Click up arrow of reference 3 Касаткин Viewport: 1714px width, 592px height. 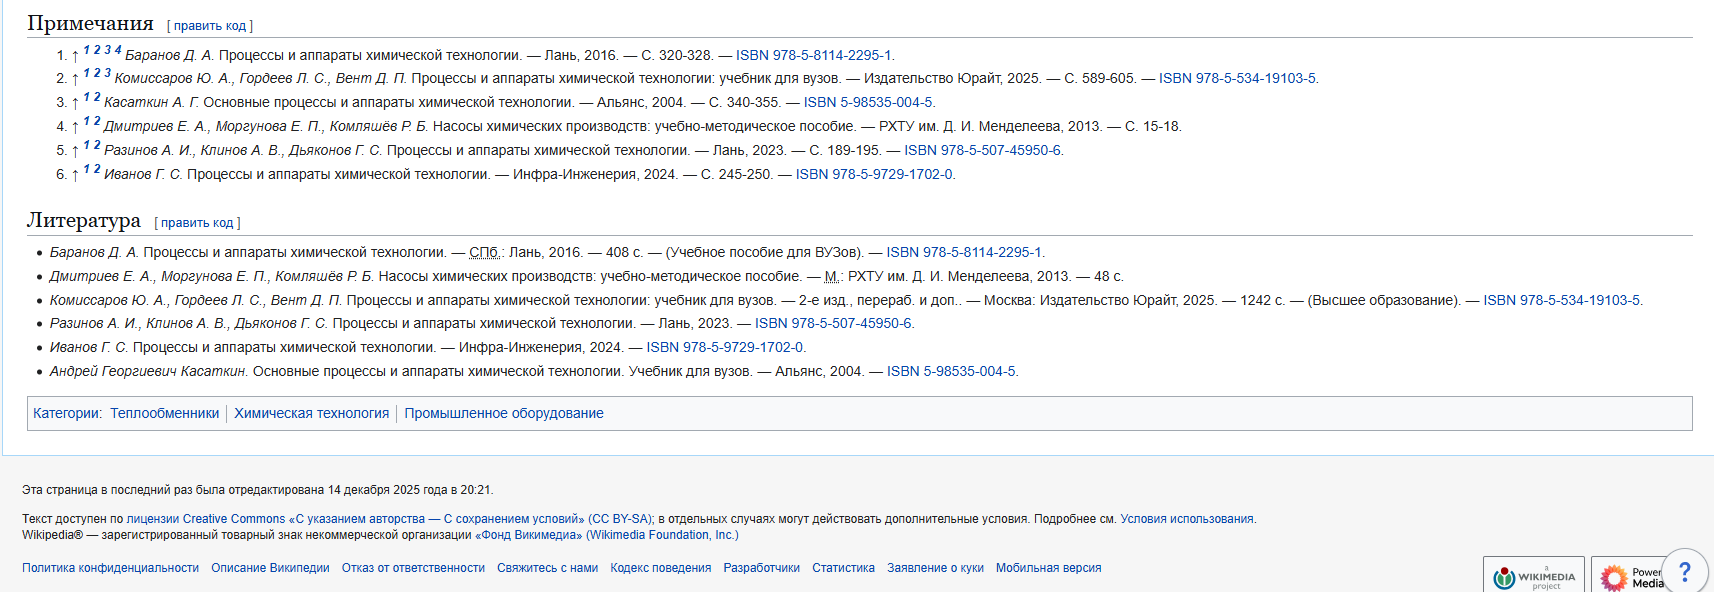pos(75,103)
